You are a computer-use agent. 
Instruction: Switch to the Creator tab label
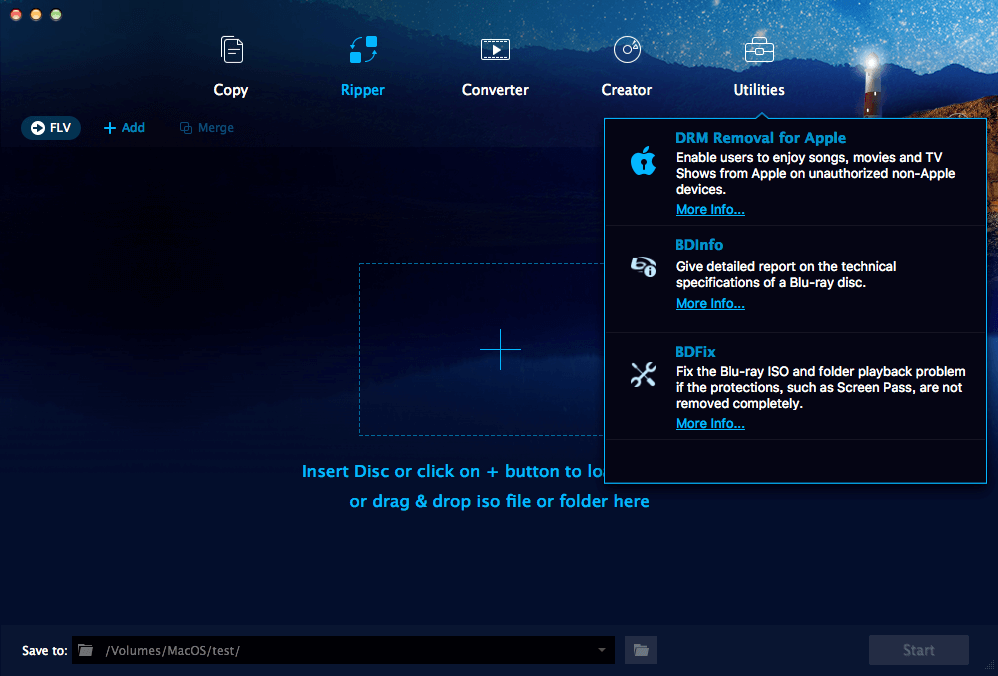point(627,90)
